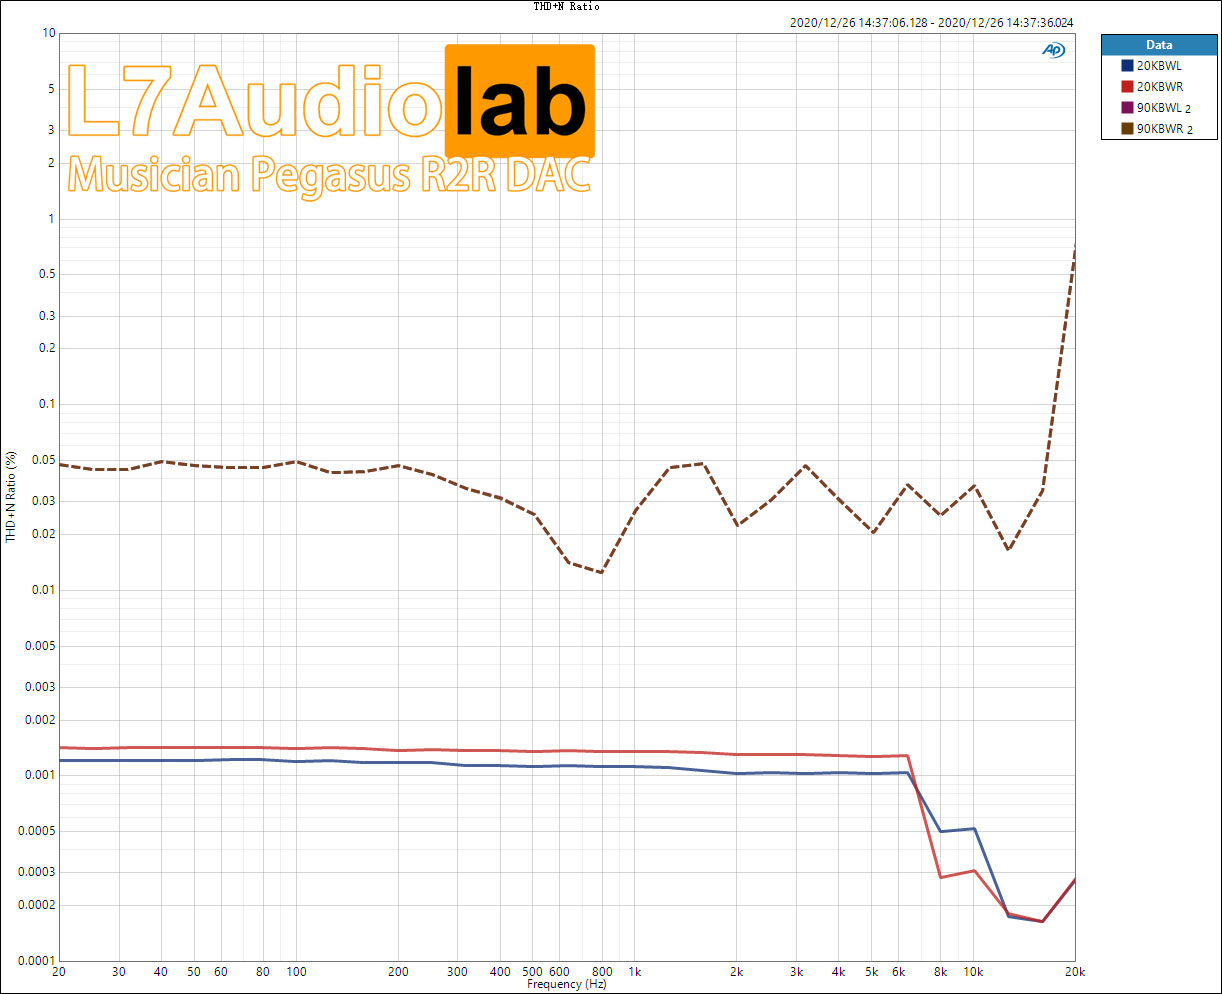
Task: Click the 0.05 tick label on vertical axis
Action: click(44, 460)
